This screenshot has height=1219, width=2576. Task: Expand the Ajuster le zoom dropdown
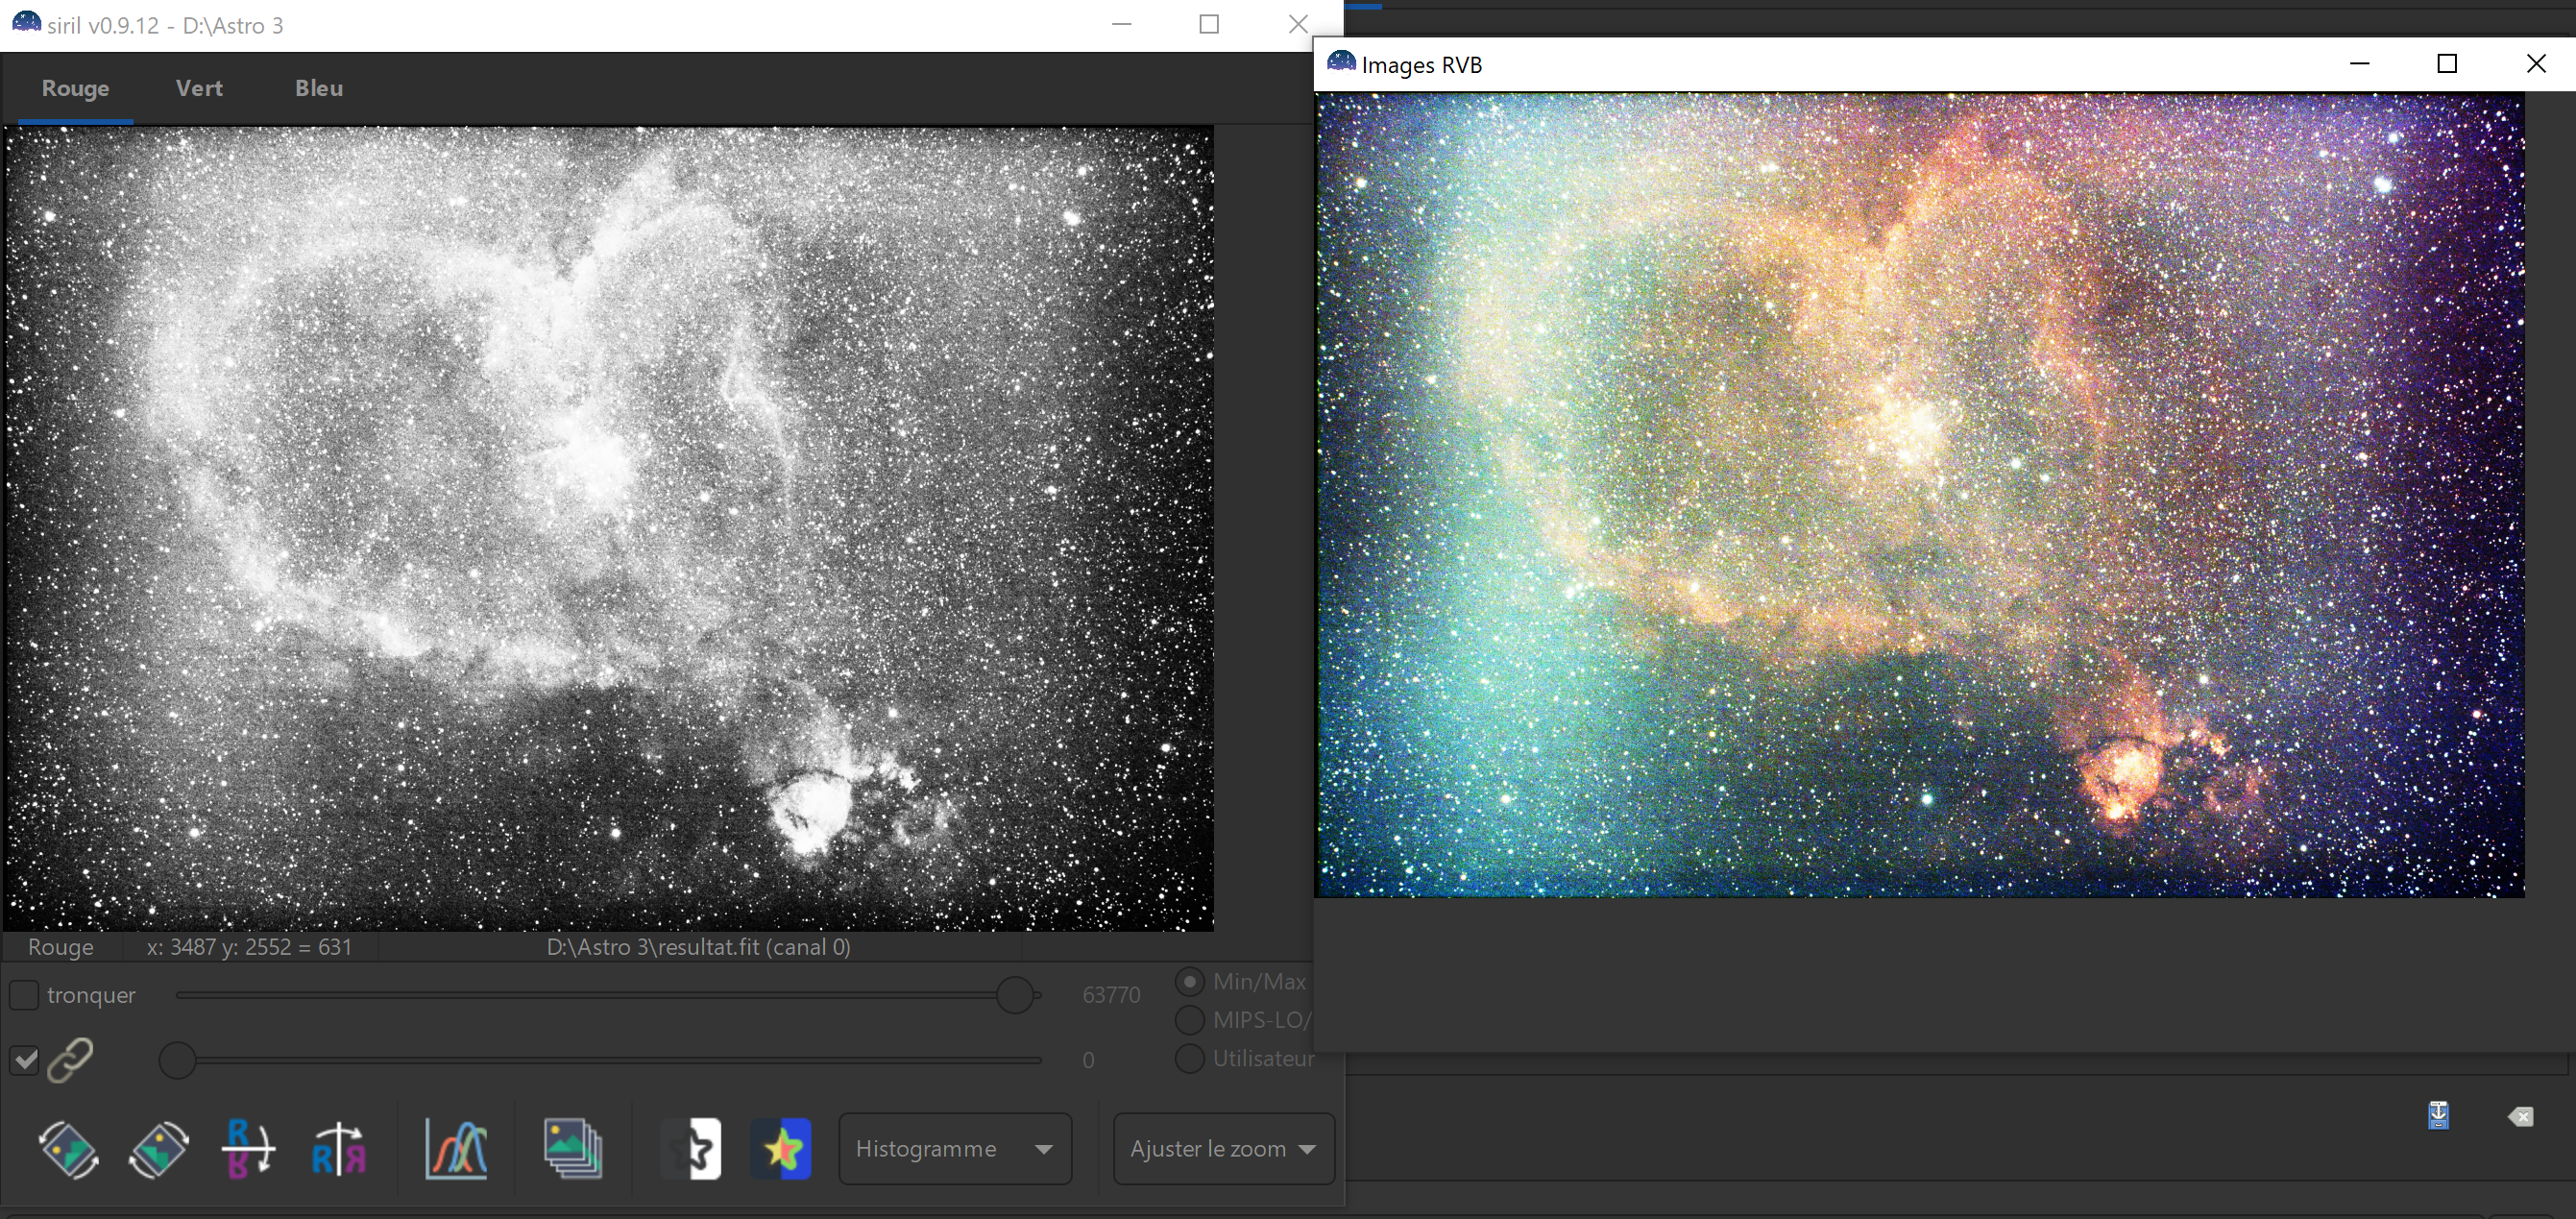pos(1222,1149)
